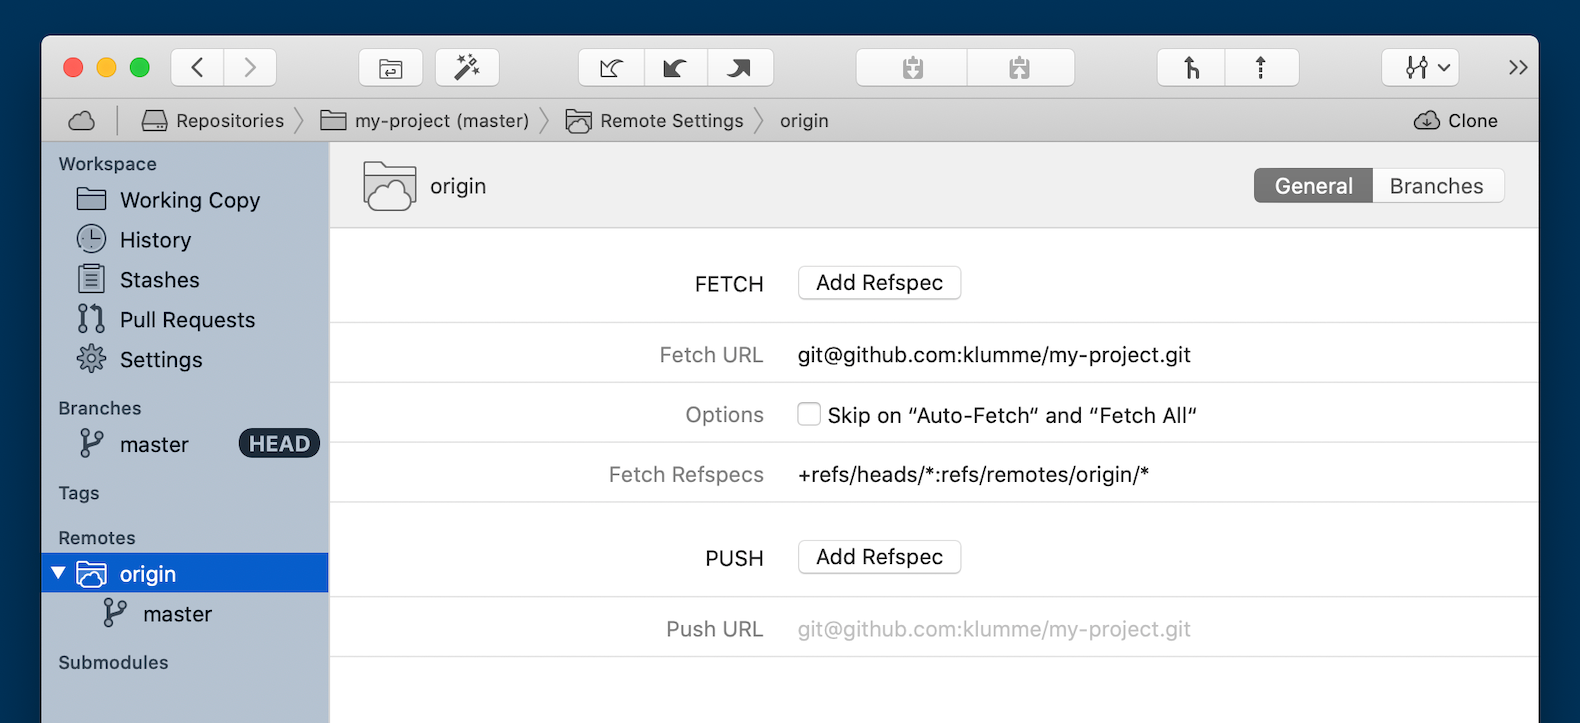Viewport: 1580px width, 723px height.
Task: Enable Skip on "Auto-Fetch" and "Fetch All" checkbox
Action: pyautogui.click(x=809, y=414)
